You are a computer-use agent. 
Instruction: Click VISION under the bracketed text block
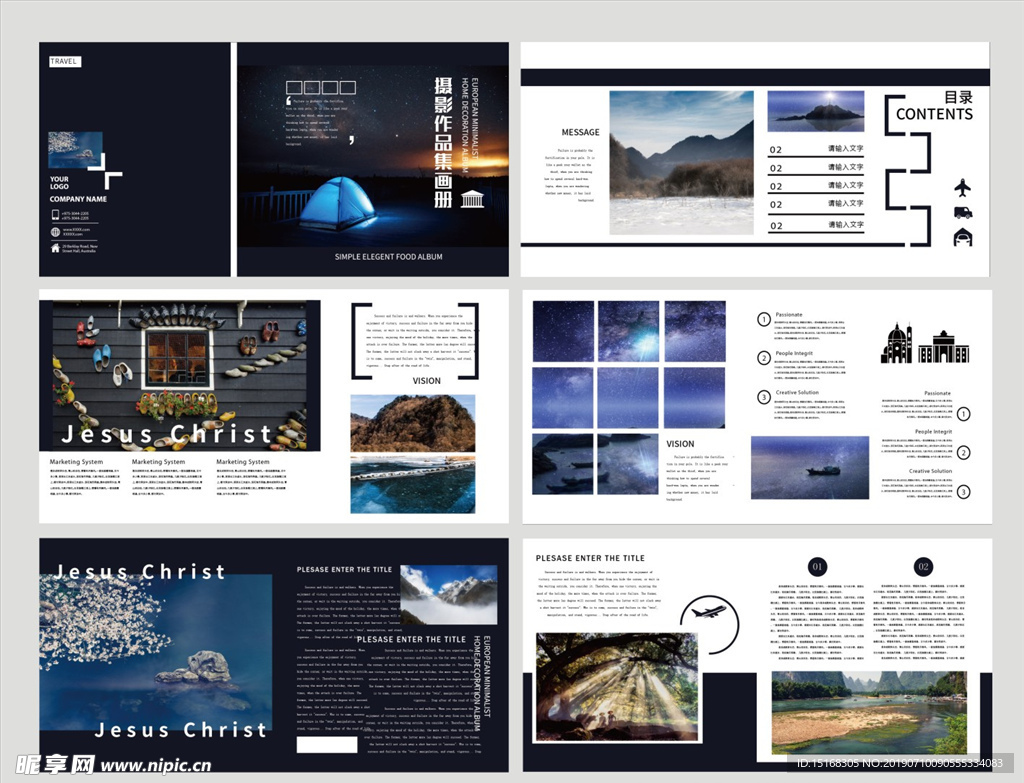point(426,381)
